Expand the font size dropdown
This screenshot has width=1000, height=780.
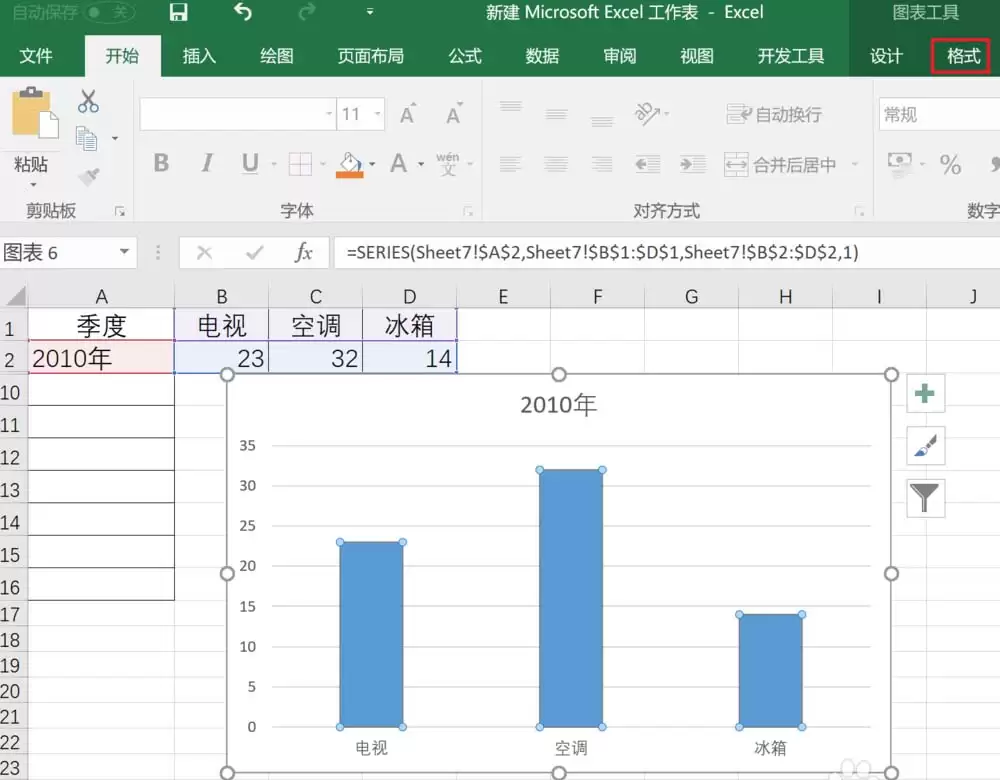[x=378, y=114]
